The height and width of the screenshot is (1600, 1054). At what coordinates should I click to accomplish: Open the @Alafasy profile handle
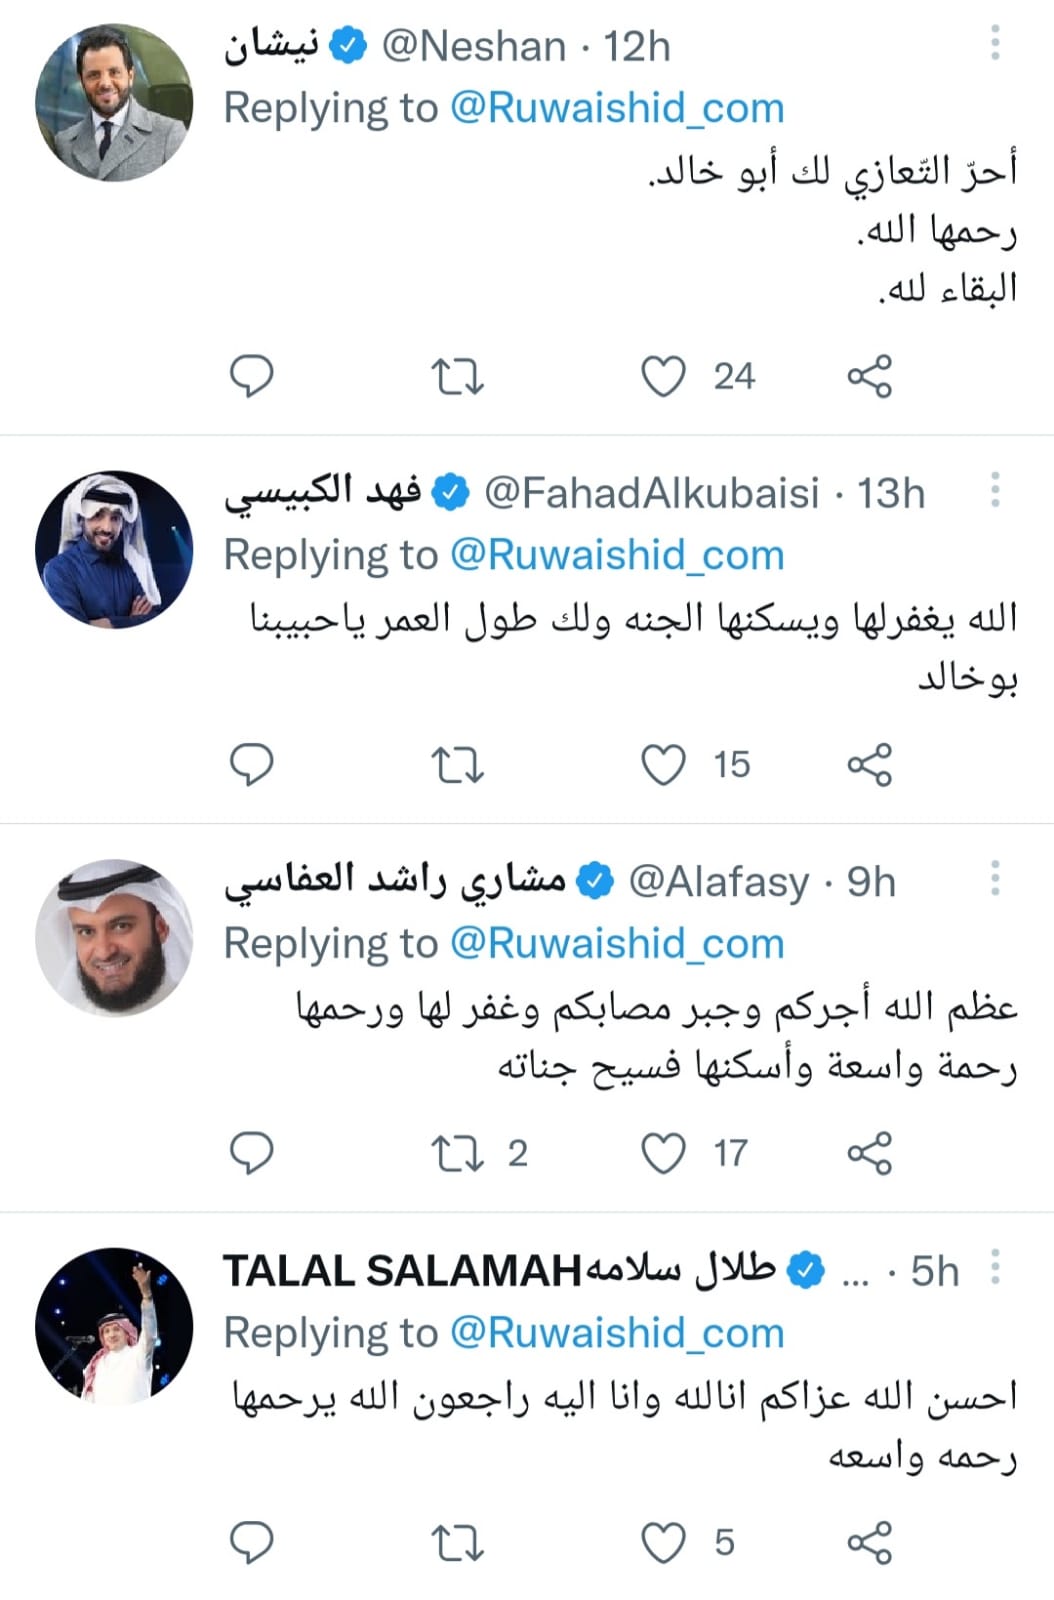click(718, 882)
